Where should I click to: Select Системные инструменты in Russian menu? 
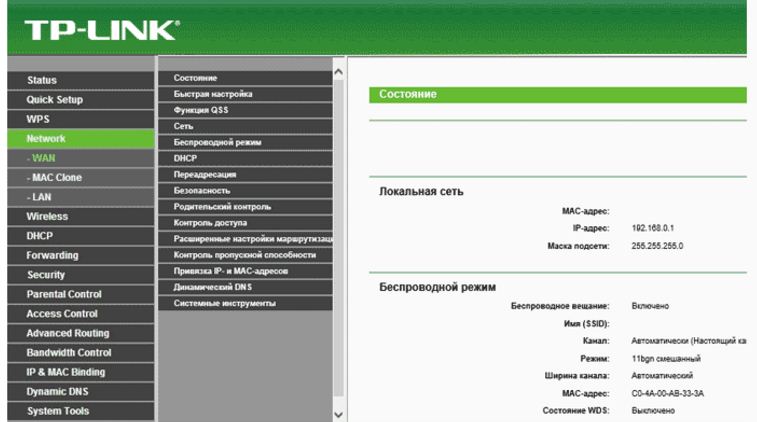click(x=225, y=303)
